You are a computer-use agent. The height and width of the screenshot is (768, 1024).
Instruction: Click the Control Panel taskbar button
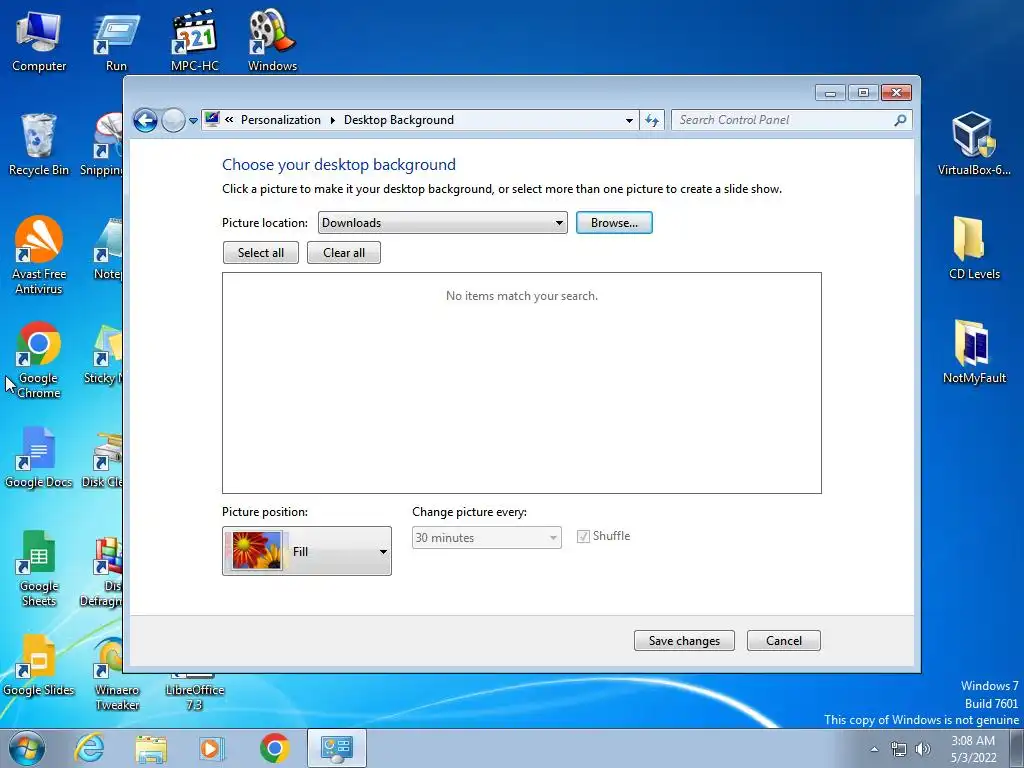[336, 748]
